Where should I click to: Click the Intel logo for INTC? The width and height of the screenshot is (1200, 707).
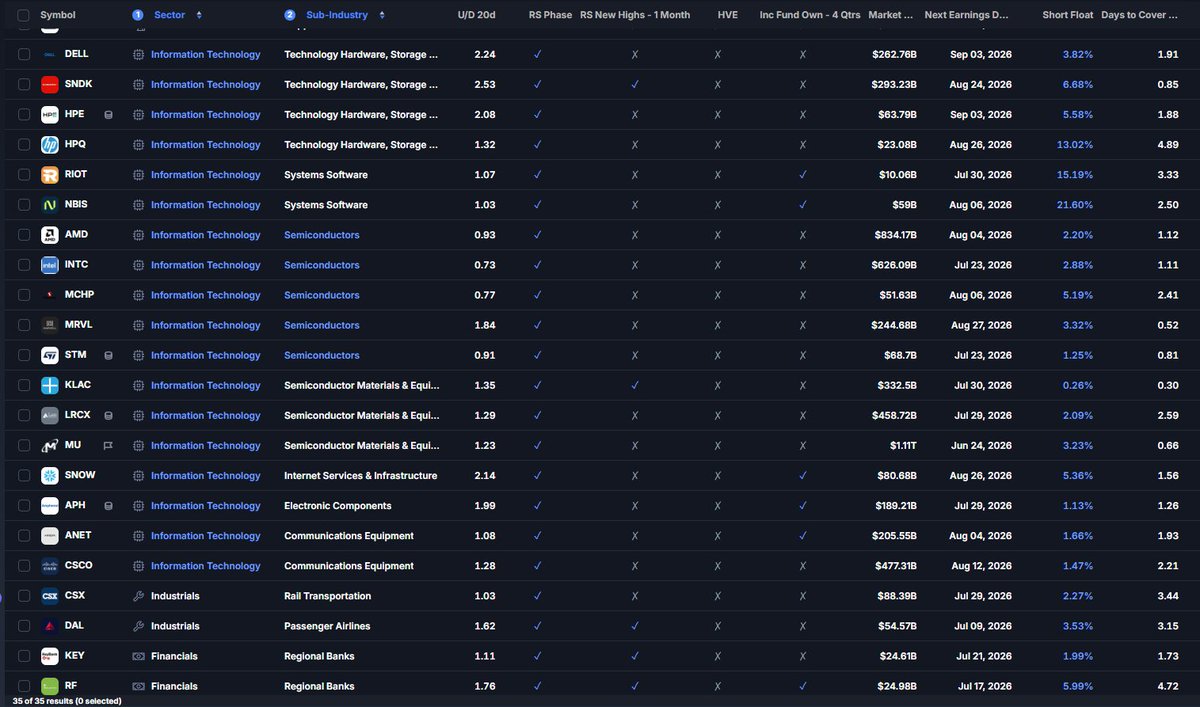pos(50,265)
